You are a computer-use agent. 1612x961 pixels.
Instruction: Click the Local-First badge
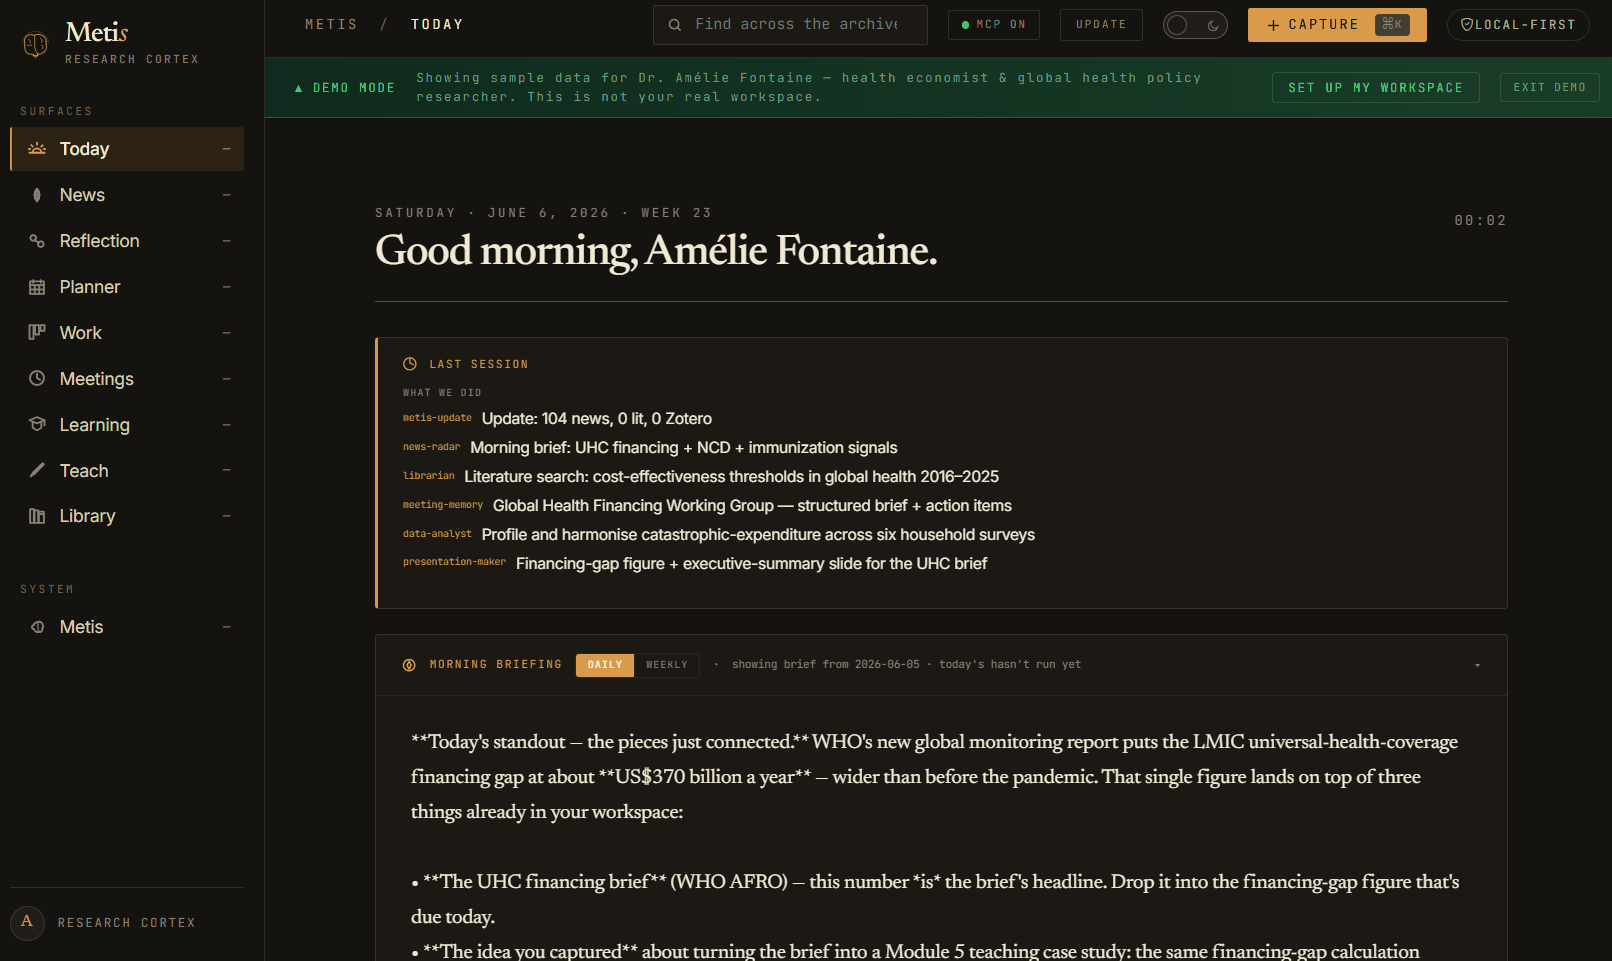[1518, 25]
